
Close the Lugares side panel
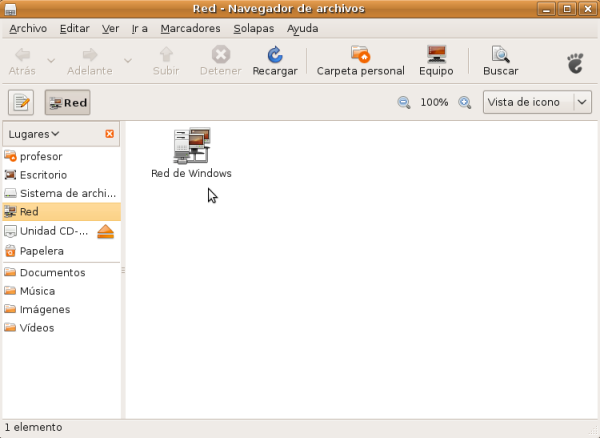(110, 133)
